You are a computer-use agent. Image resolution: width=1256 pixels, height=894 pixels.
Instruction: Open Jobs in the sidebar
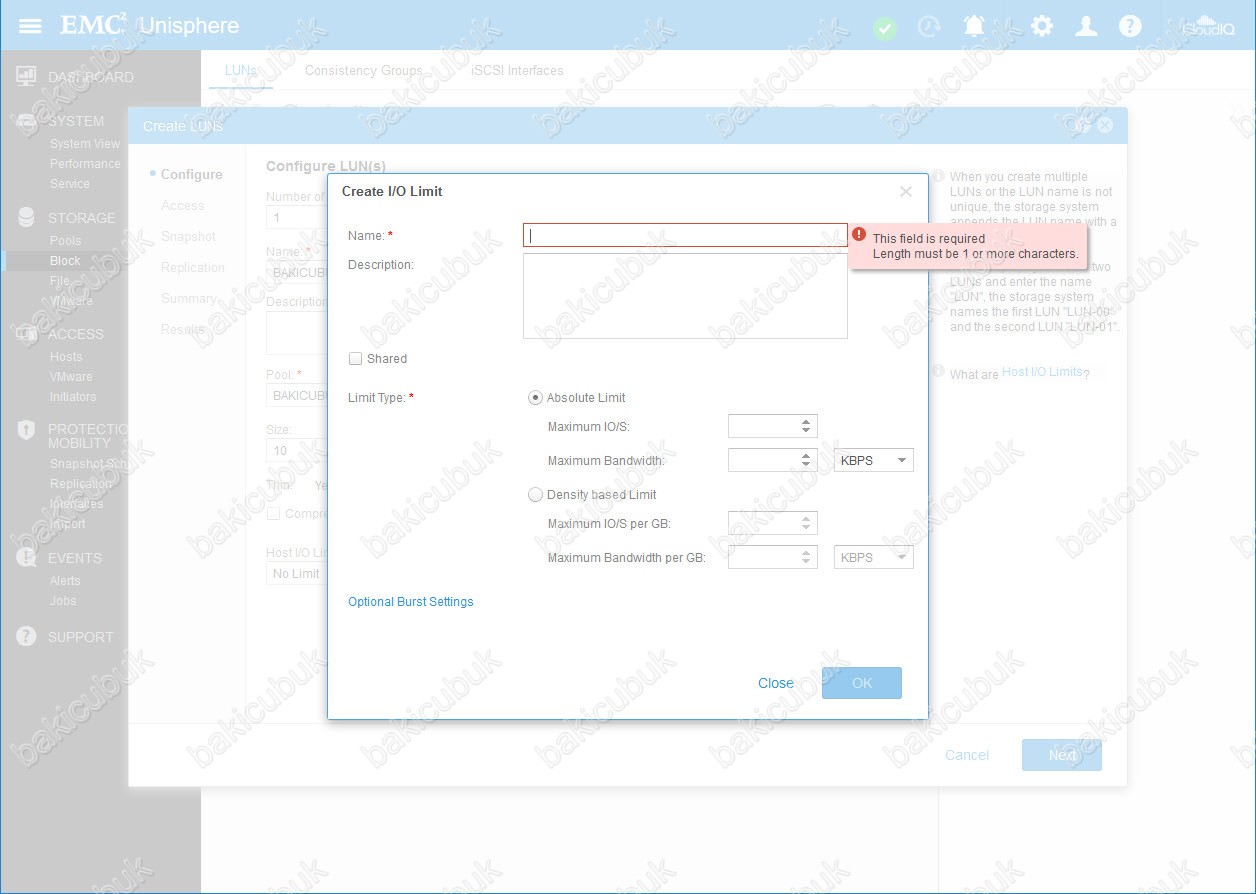63,601
